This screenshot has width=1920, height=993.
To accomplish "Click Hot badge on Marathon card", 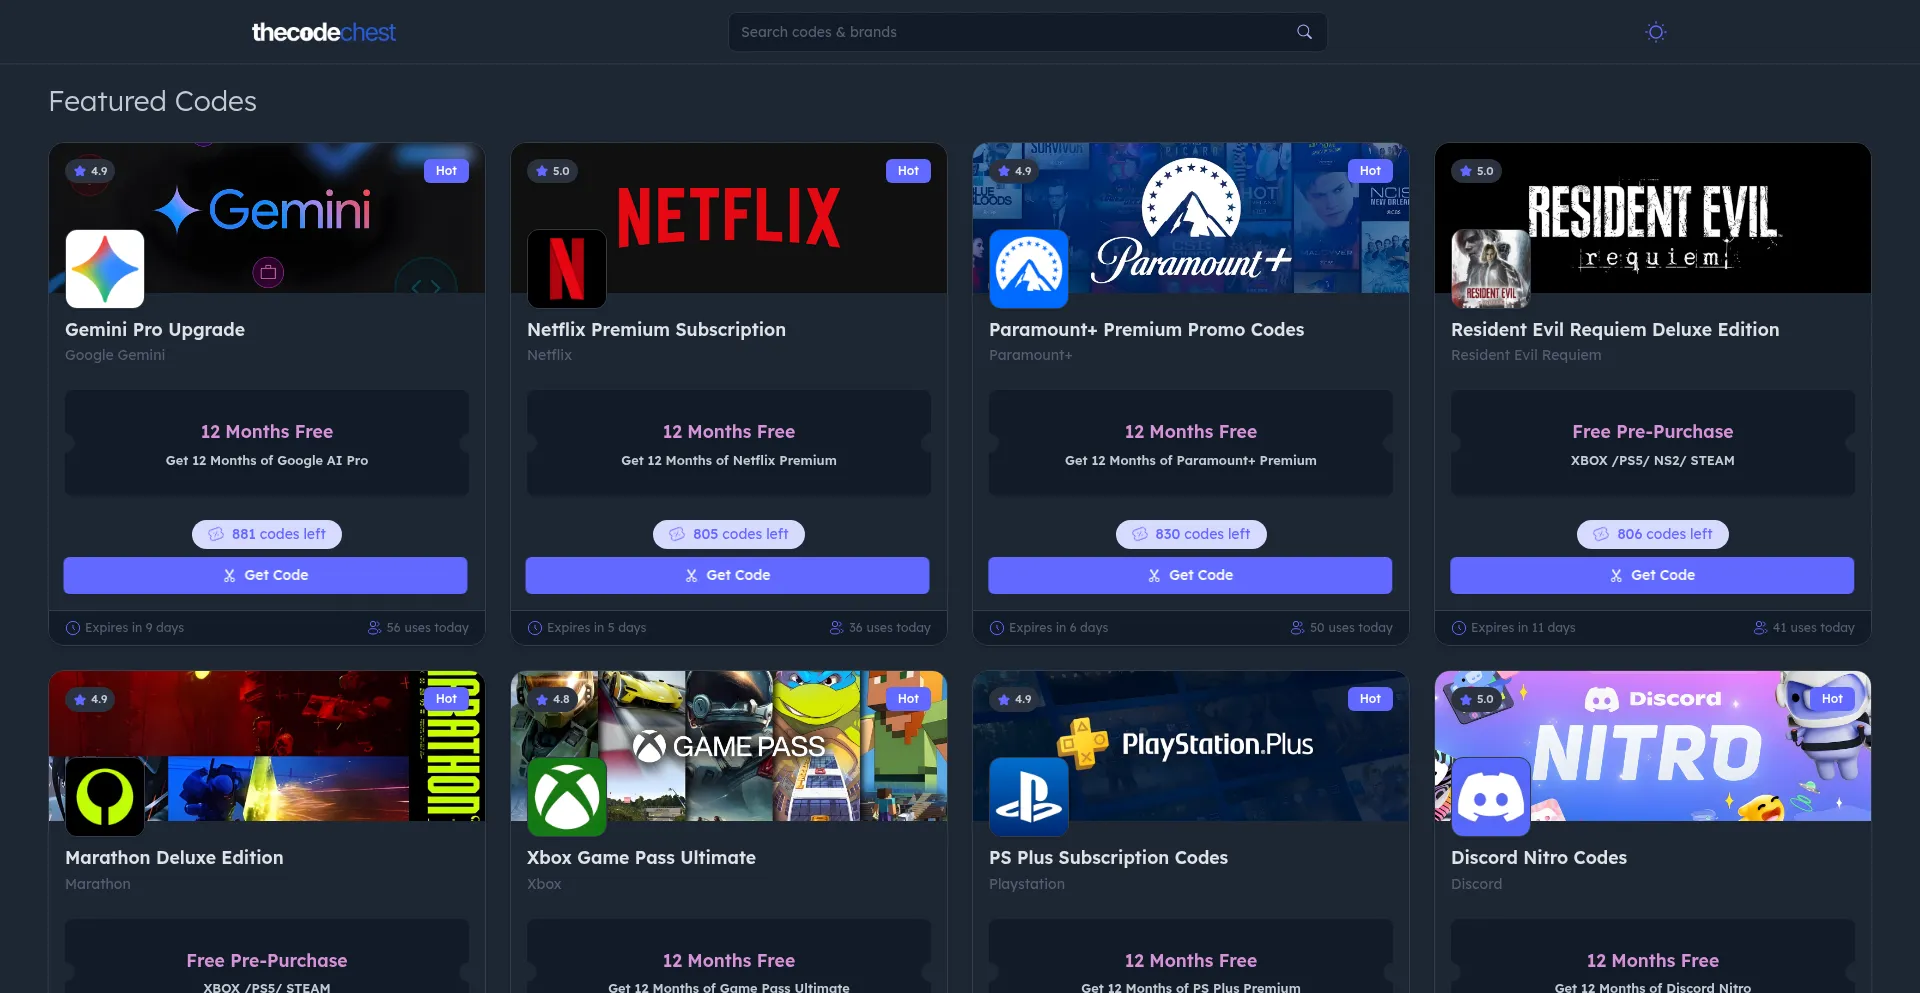I will tap(446, 699).
